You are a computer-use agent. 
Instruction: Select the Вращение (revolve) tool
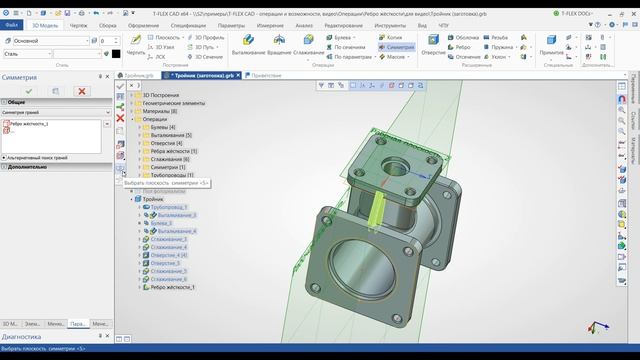click(279, 44)
